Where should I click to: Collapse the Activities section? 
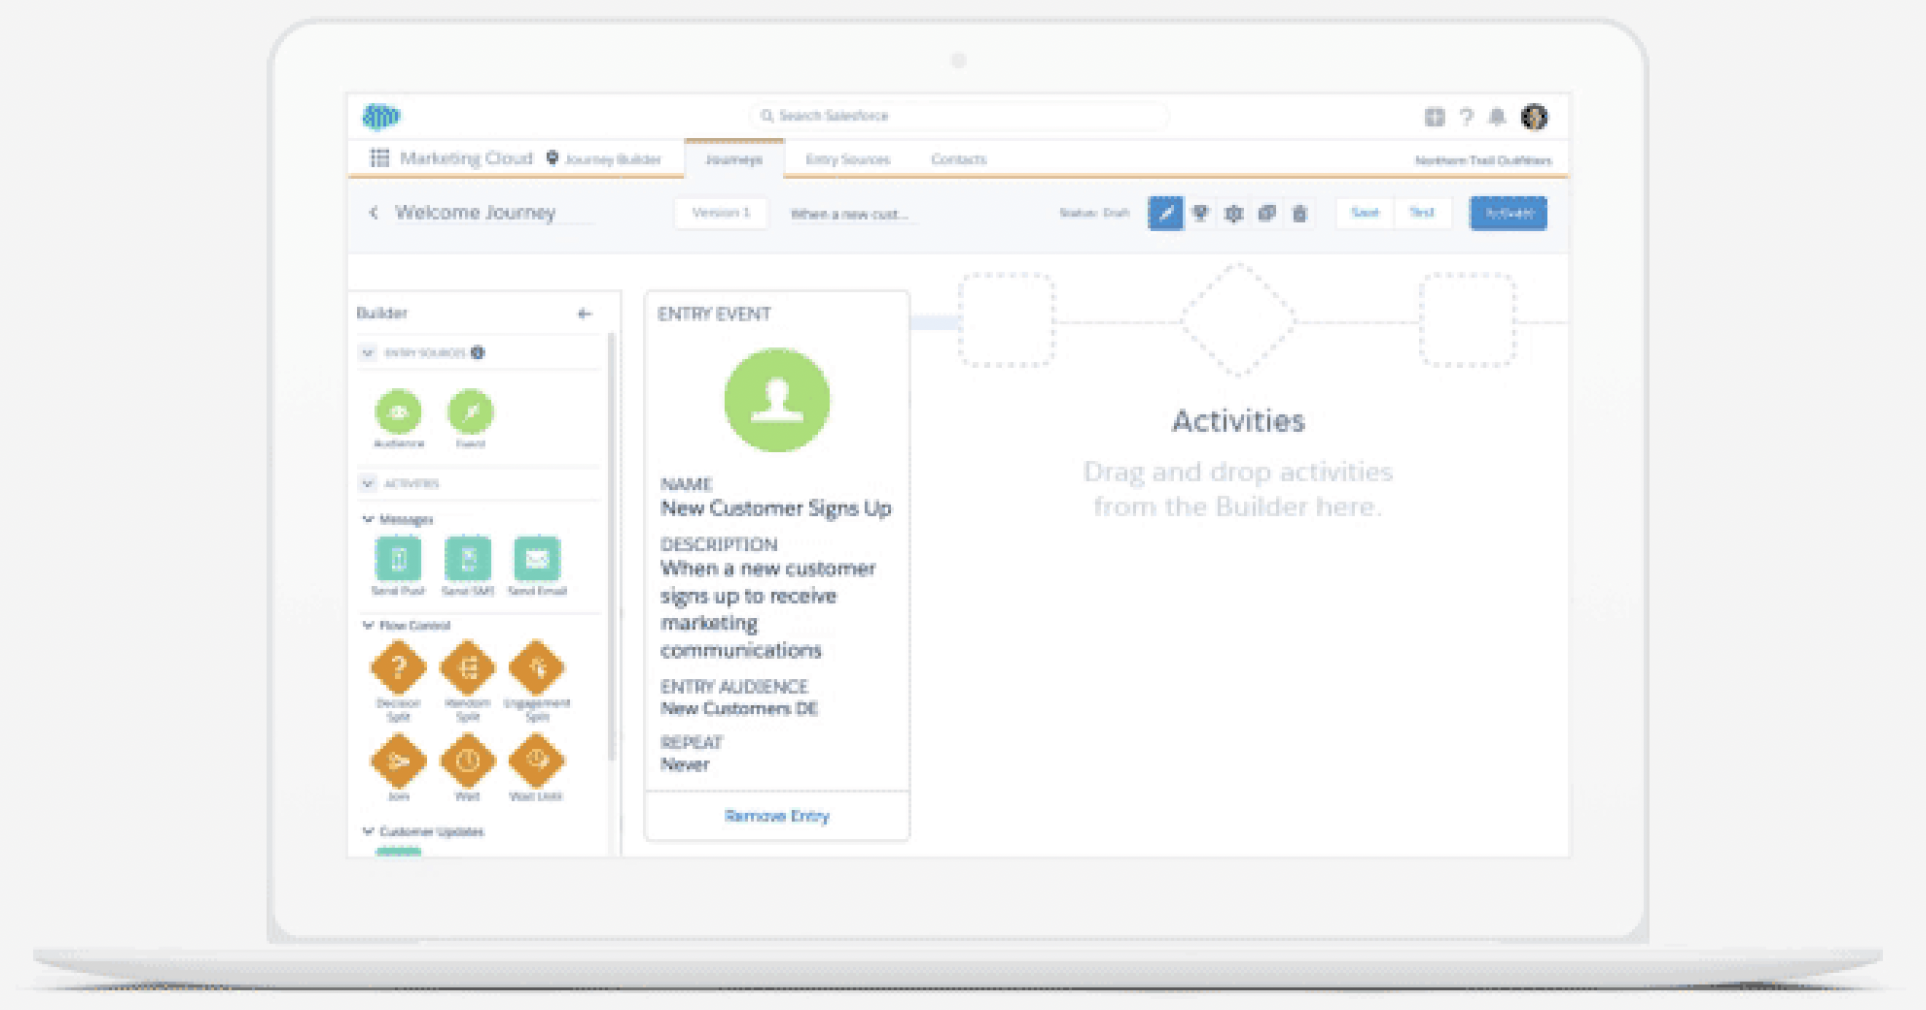pyautogui.click(x=368, y=484)
